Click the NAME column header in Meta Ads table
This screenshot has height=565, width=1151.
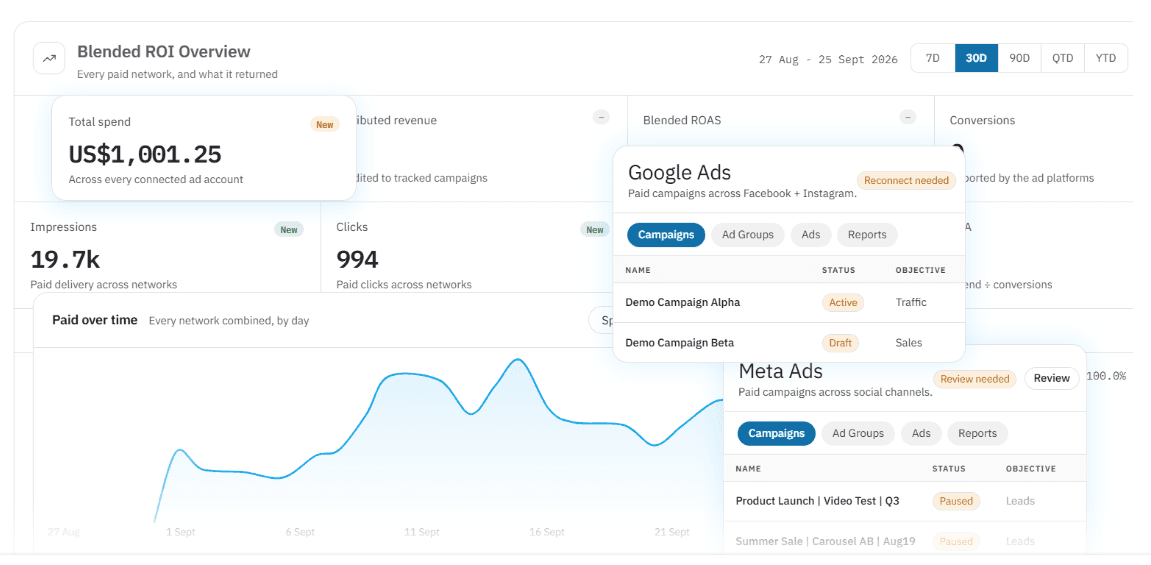[748, 469]
